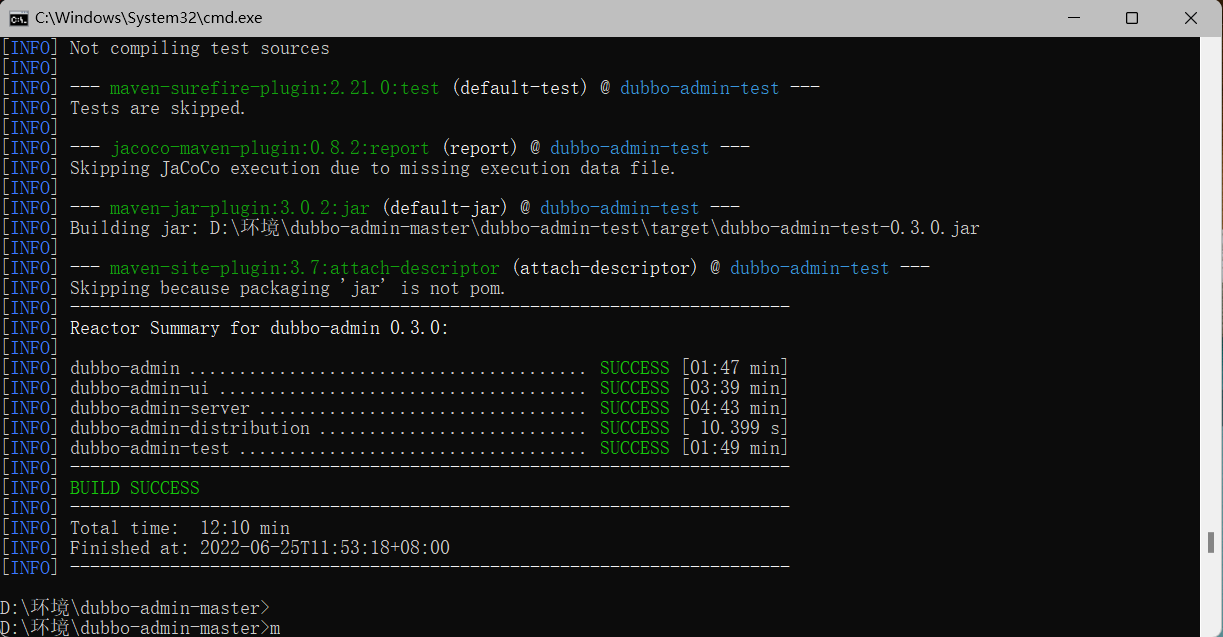Click the maven-site-plugin:3.7:attach-descriptor text

304,268
